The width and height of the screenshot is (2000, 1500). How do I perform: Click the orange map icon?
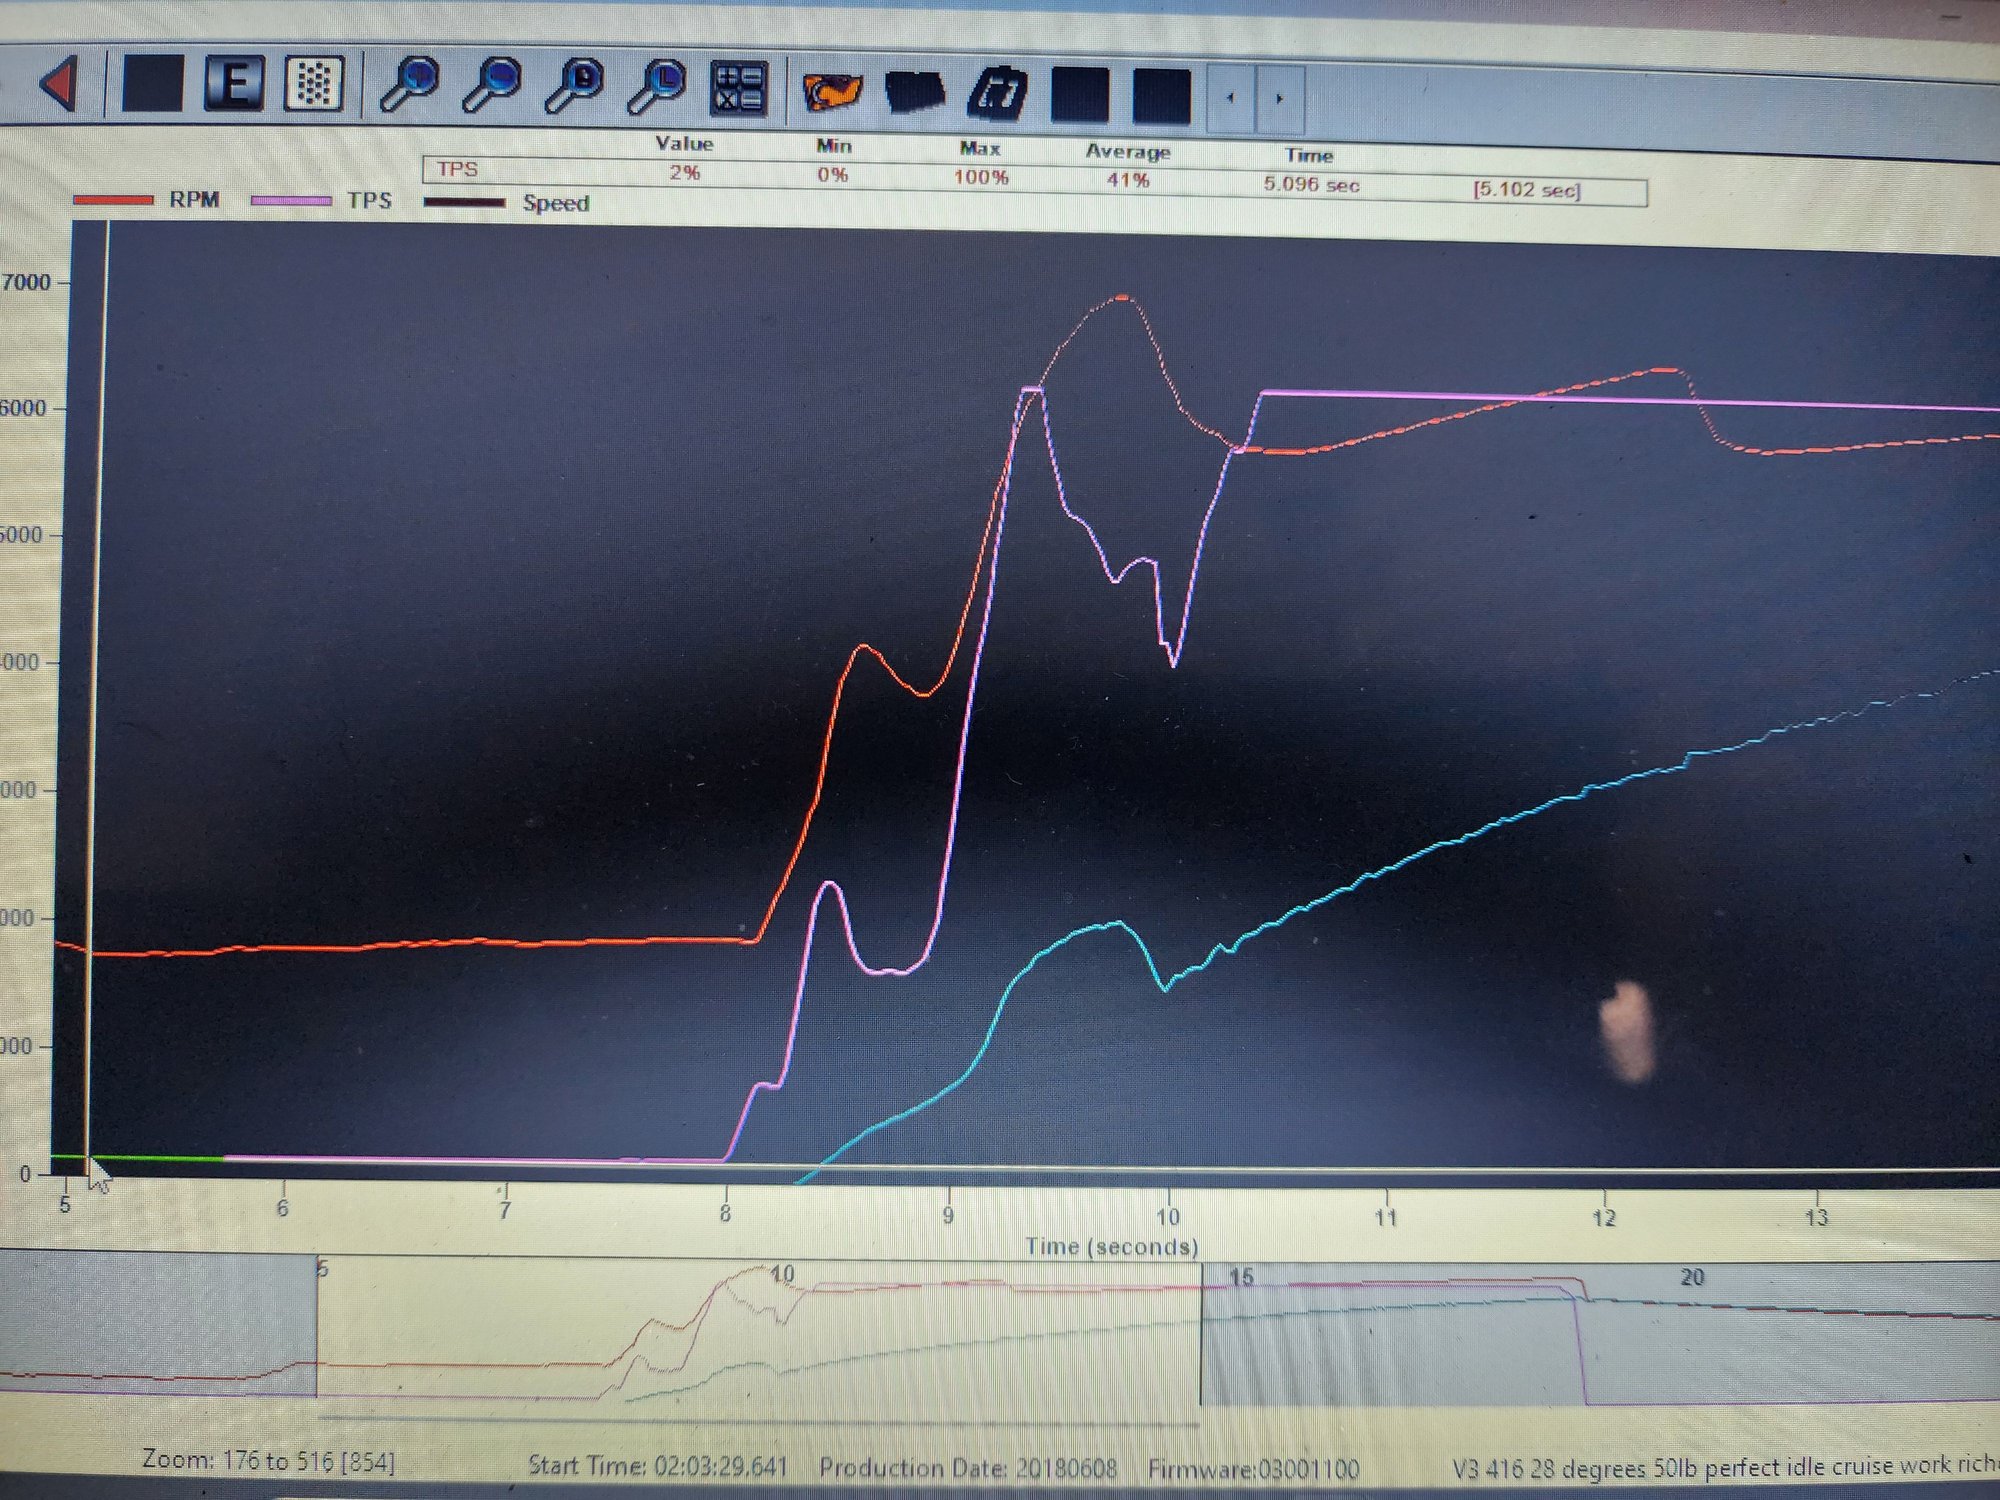(831, 92)
